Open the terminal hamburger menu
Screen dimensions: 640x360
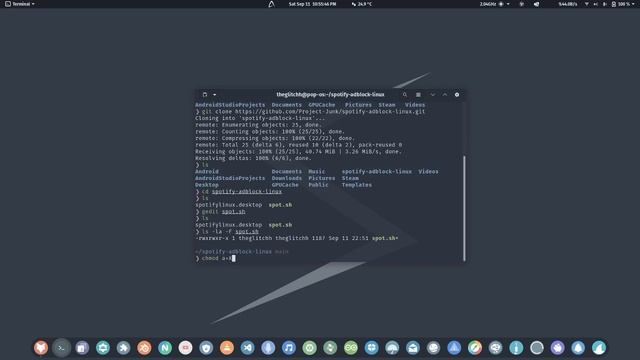pos(418,95)
